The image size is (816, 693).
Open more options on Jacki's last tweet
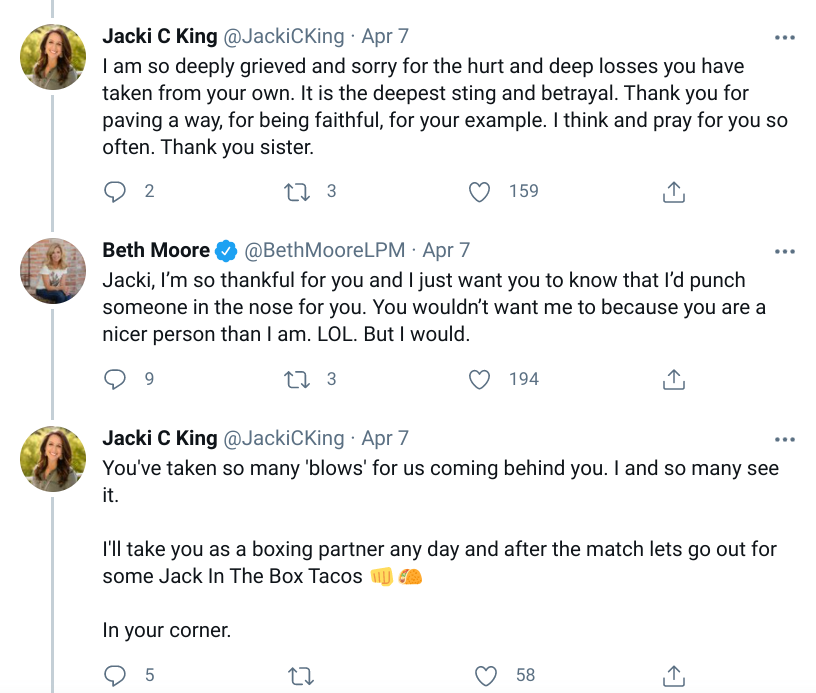pyautogui.click(x=785, y=439)
